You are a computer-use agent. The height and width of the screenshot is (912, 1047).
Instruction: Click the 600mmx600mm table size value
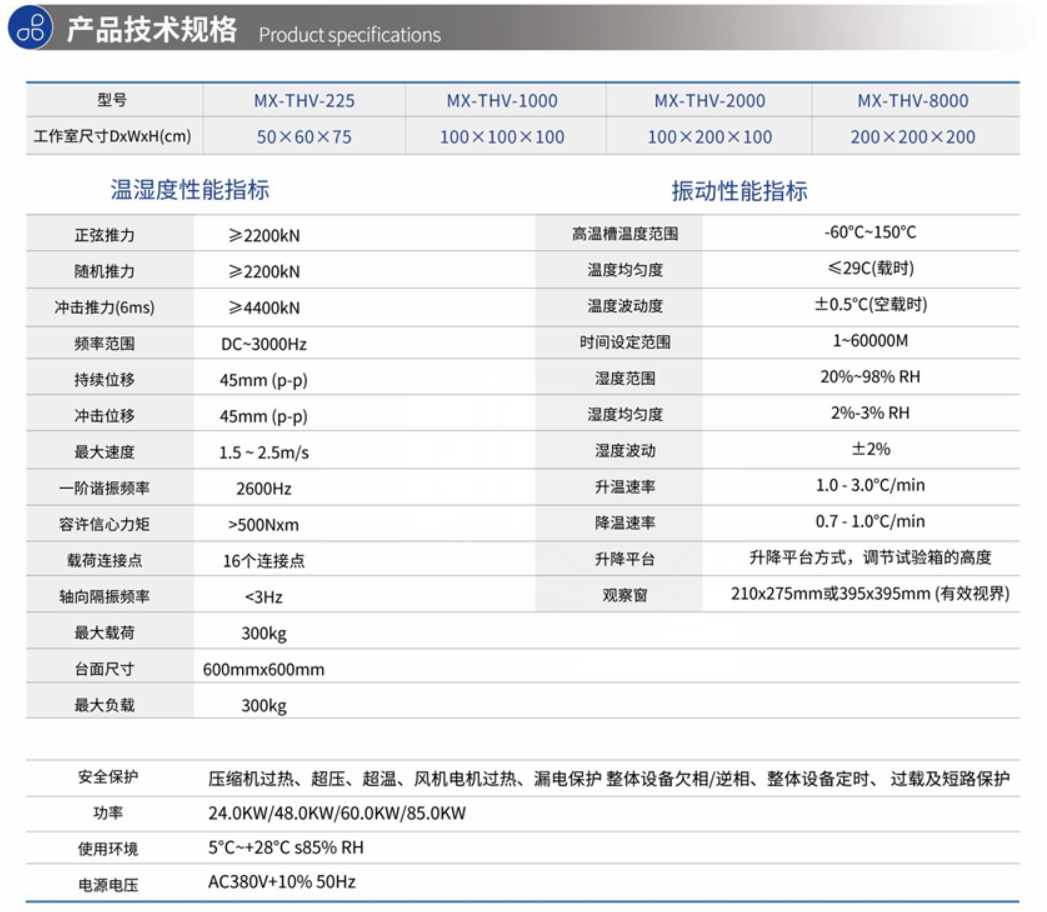tap(264, 670)
